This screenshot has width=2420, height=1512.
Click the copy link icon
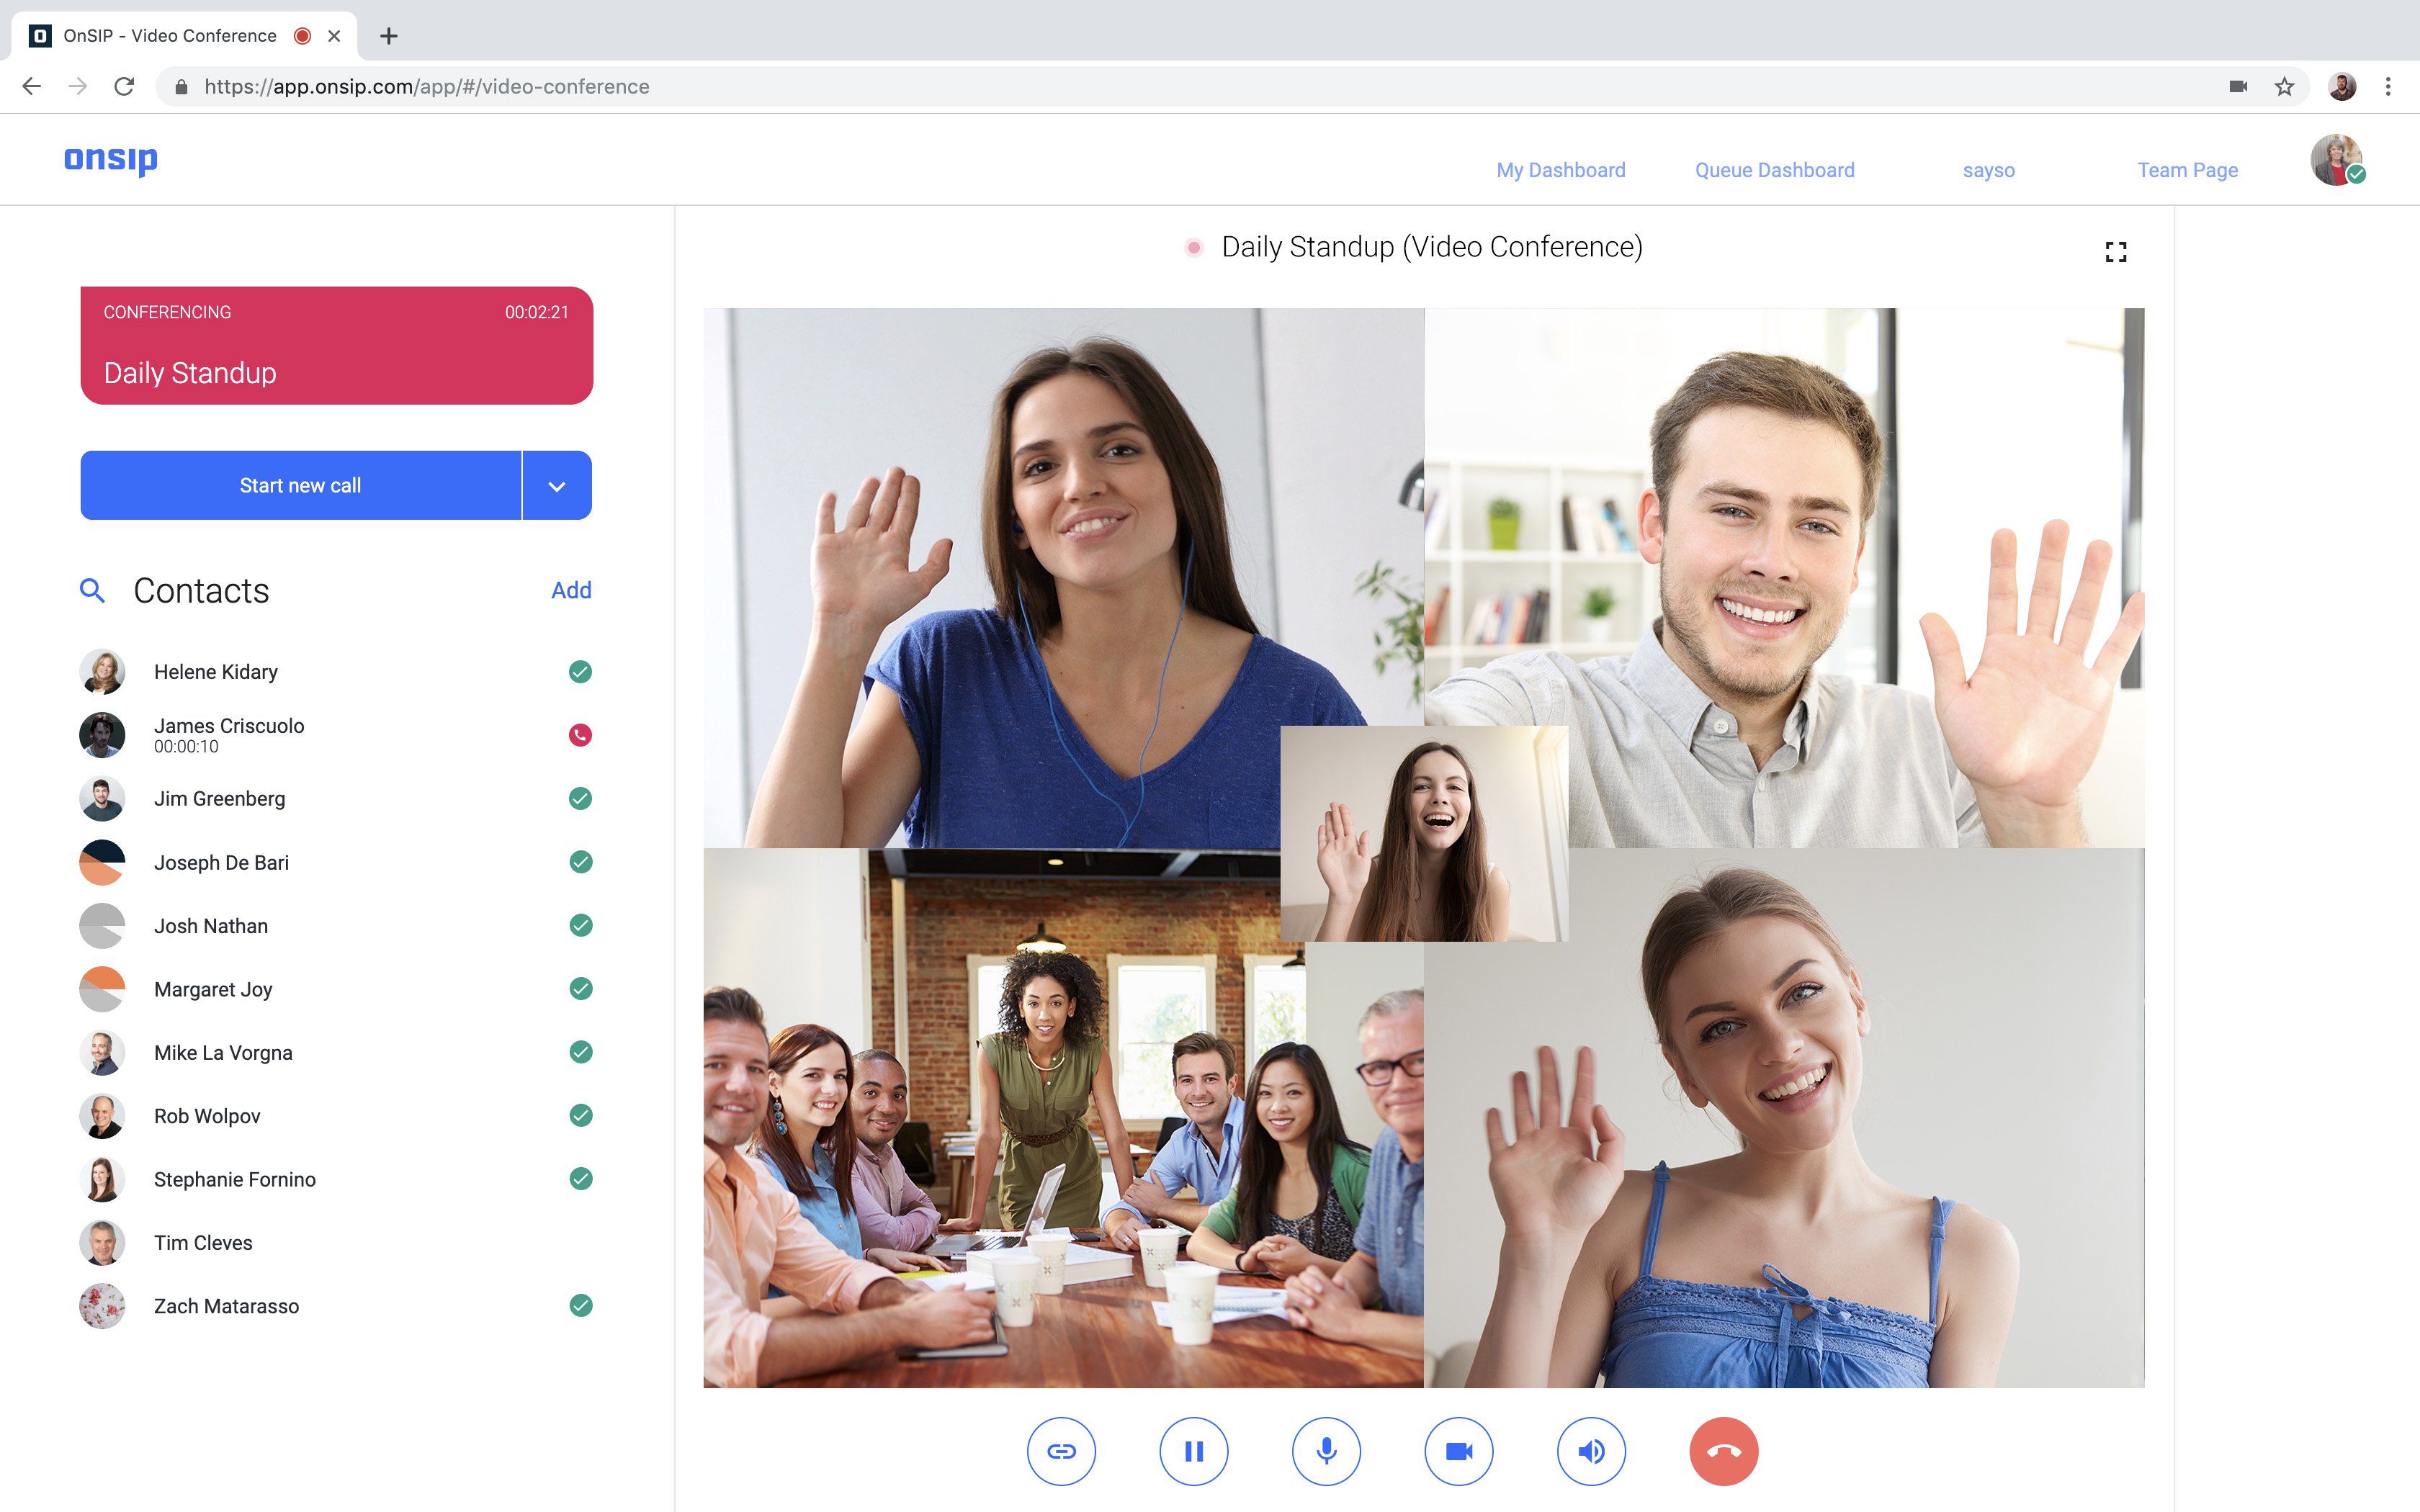(x=1061, y=1451)
